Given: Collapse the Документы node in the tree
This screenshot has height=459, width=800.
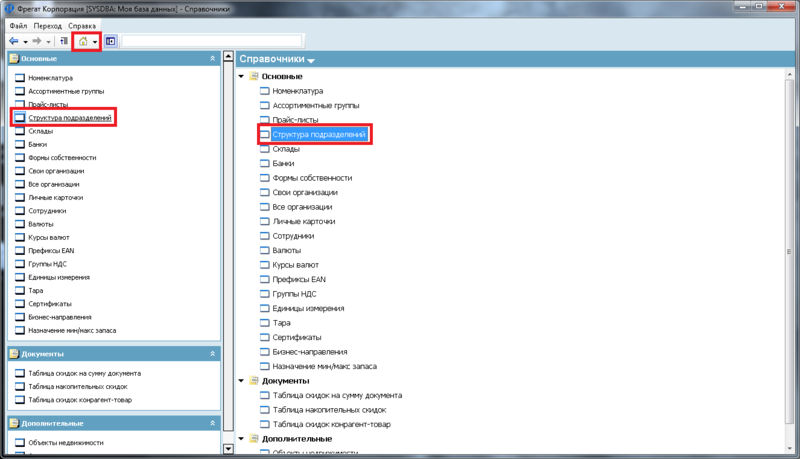Looking at the screenshot, I should (241, 381).
